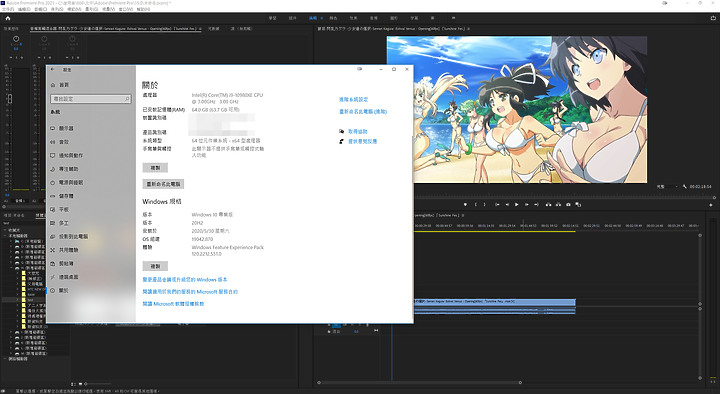Open change product key or upgrade Windows link
The width and height of the screenshot is (720, 394).
185,280
